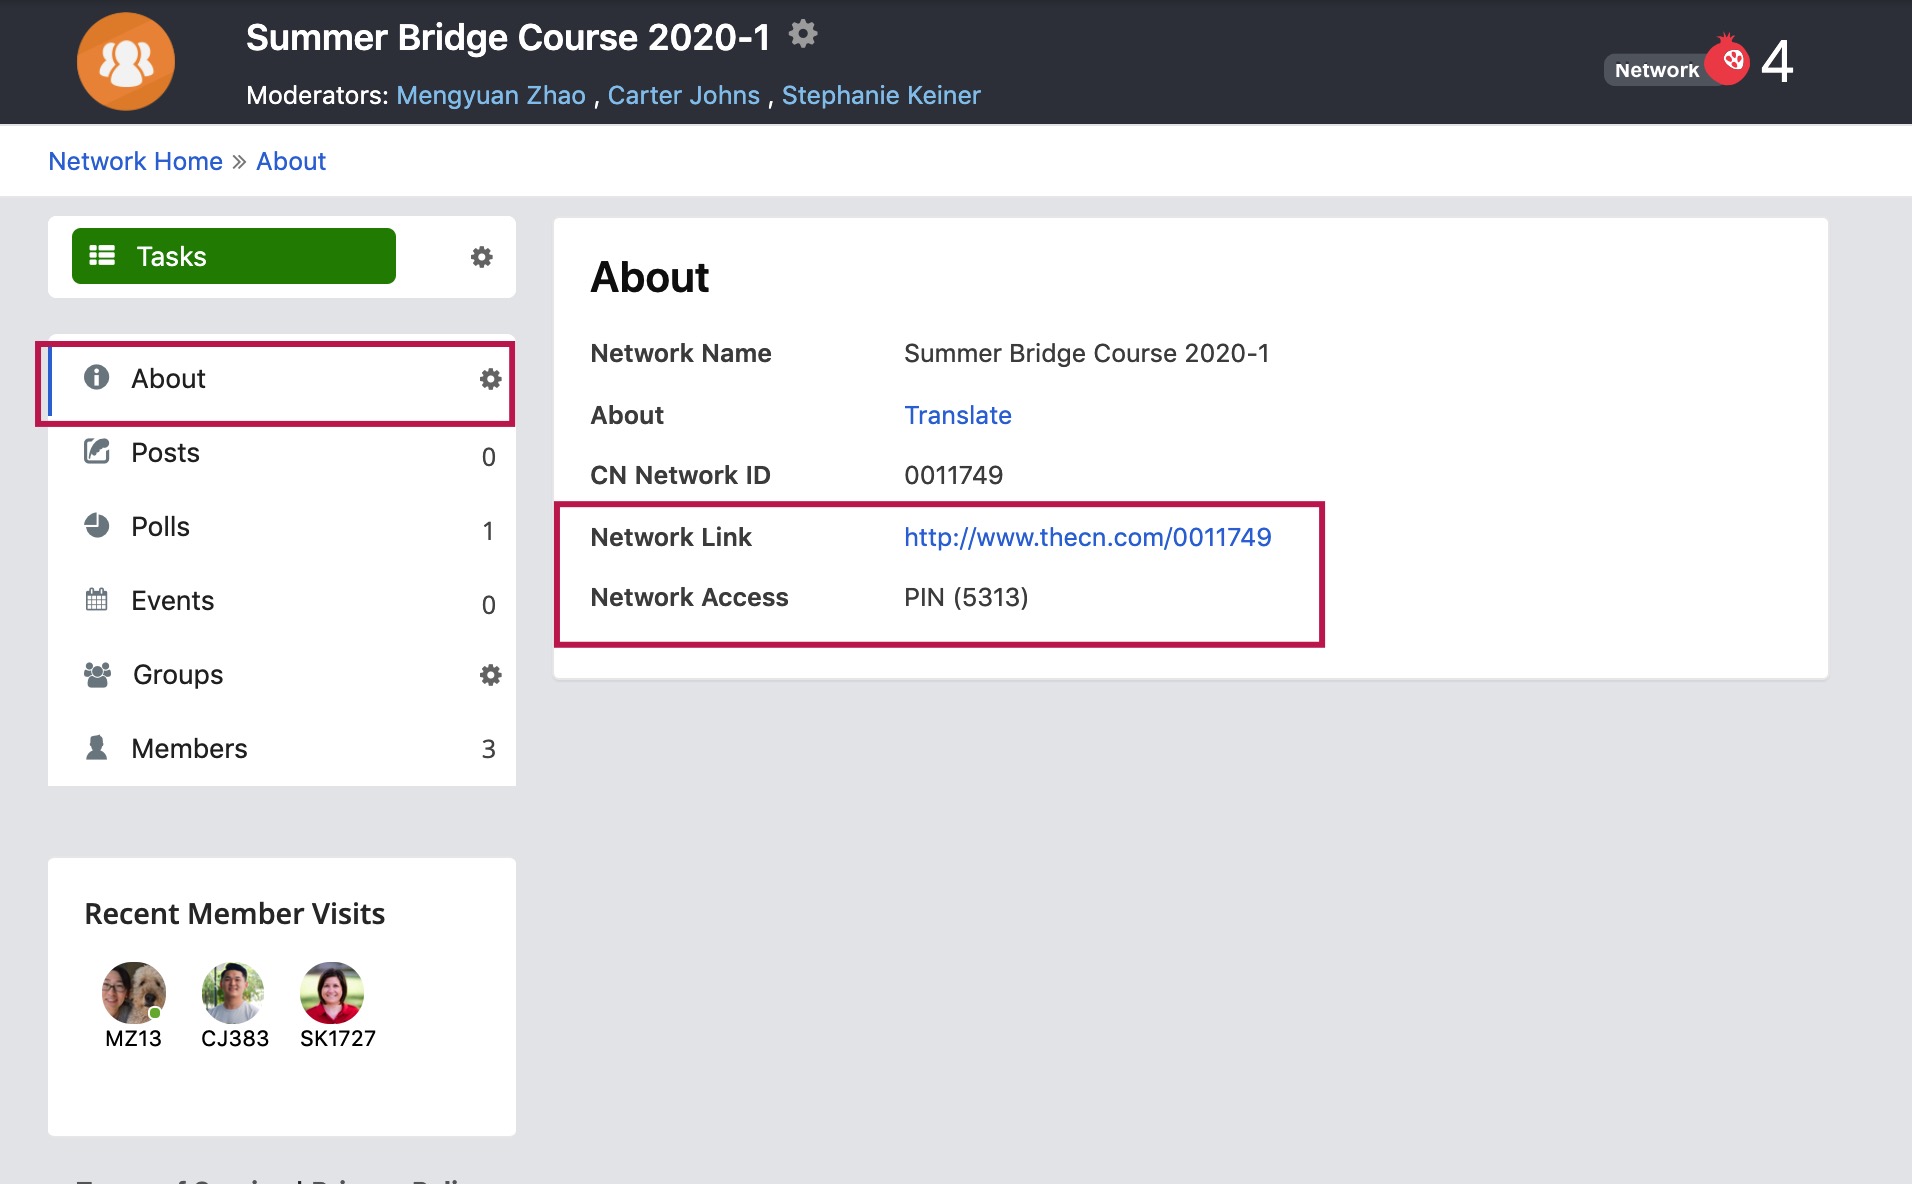
Task: Open the About tab in sidebar
Action: coord(168,378)
